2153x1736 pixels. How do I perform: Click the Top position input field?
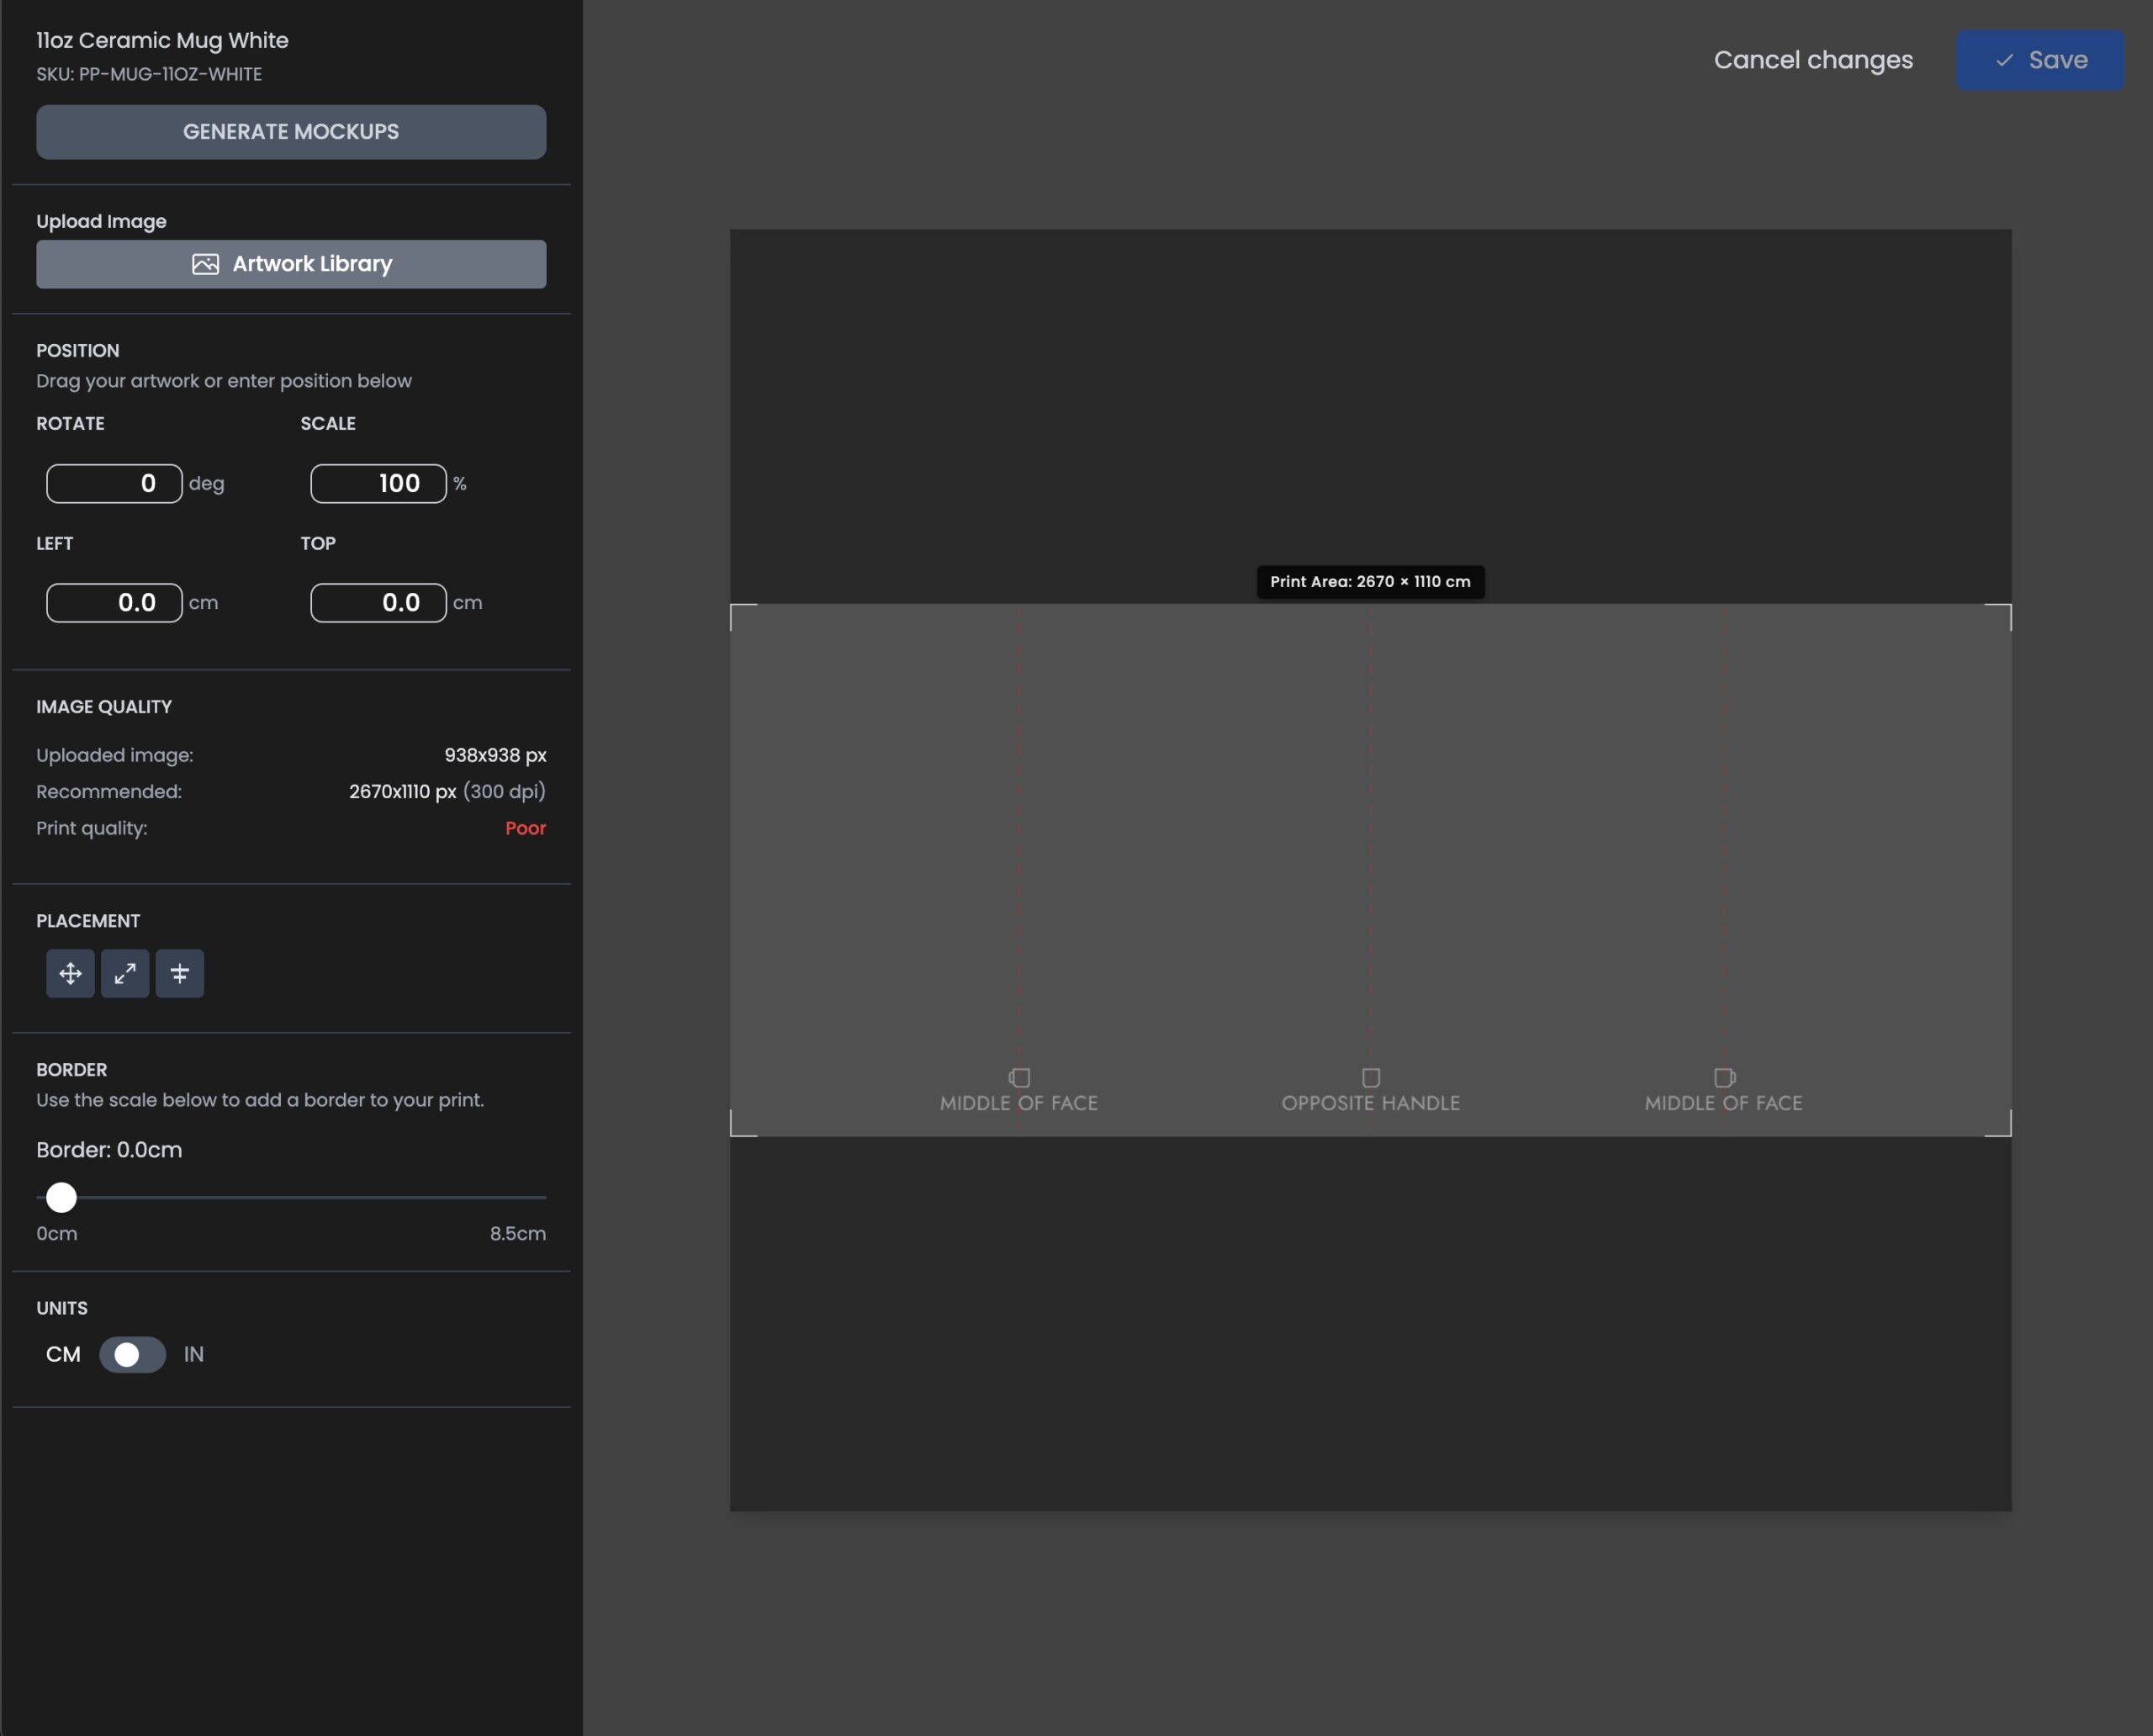click(378, 602)
